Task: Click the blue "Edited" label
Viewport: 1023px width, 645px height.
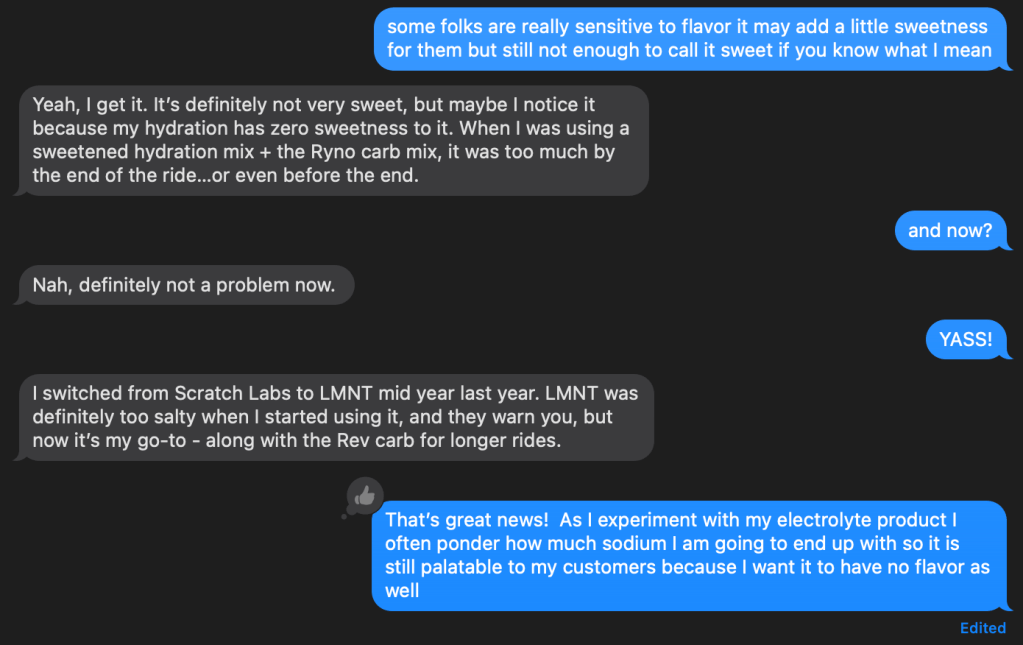Action: [982, 628]
